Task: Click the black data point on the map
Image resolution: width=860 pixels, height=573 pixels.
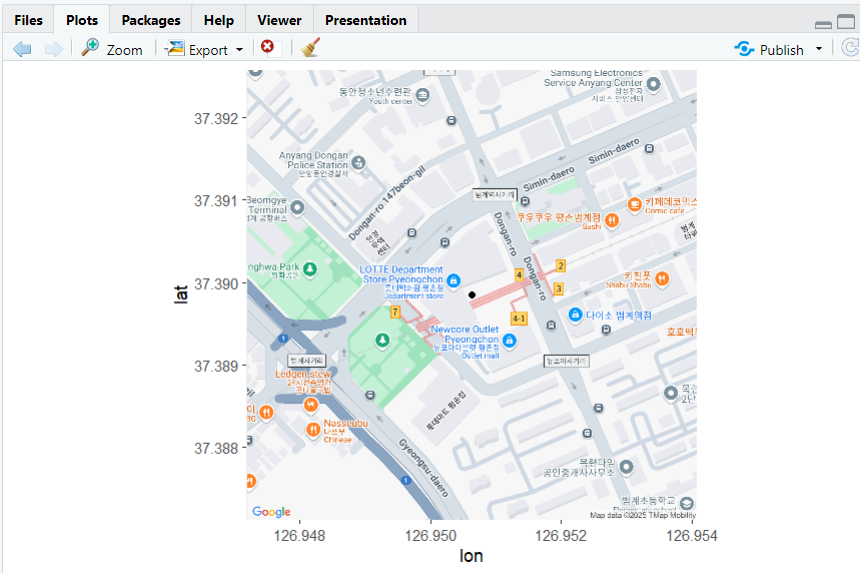Action: (x=472, y=295)
